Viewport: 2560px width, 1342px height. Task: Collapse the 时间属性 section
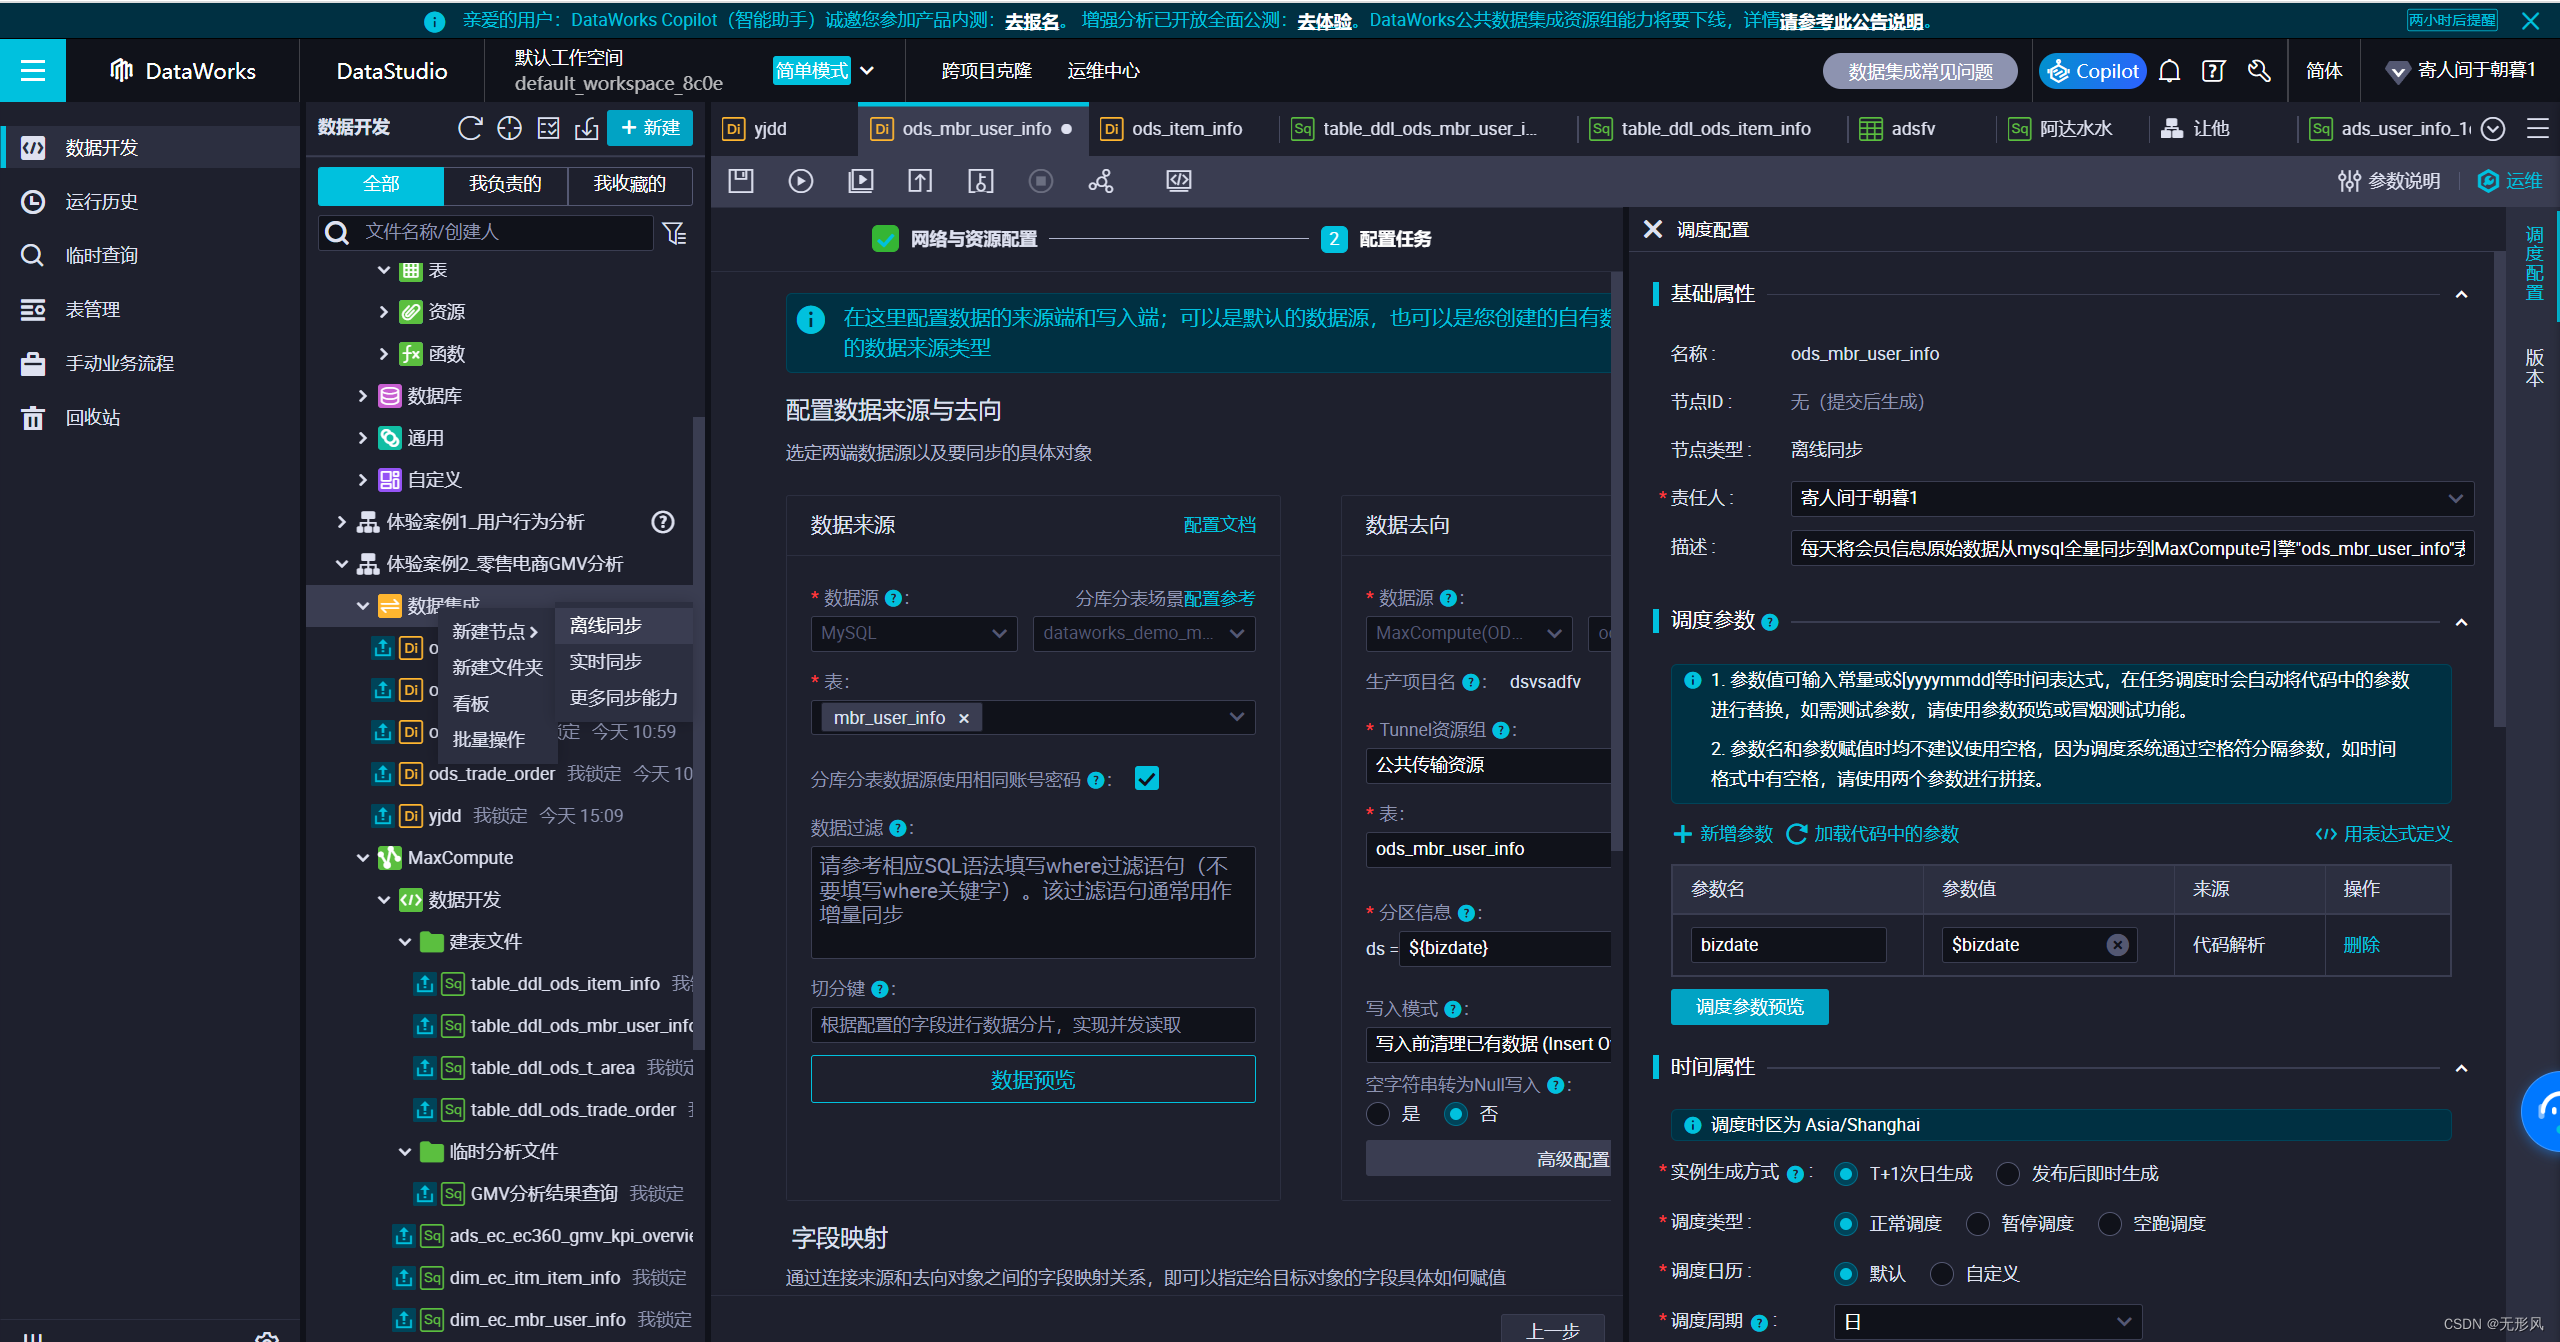[x=2461, y=1068]
